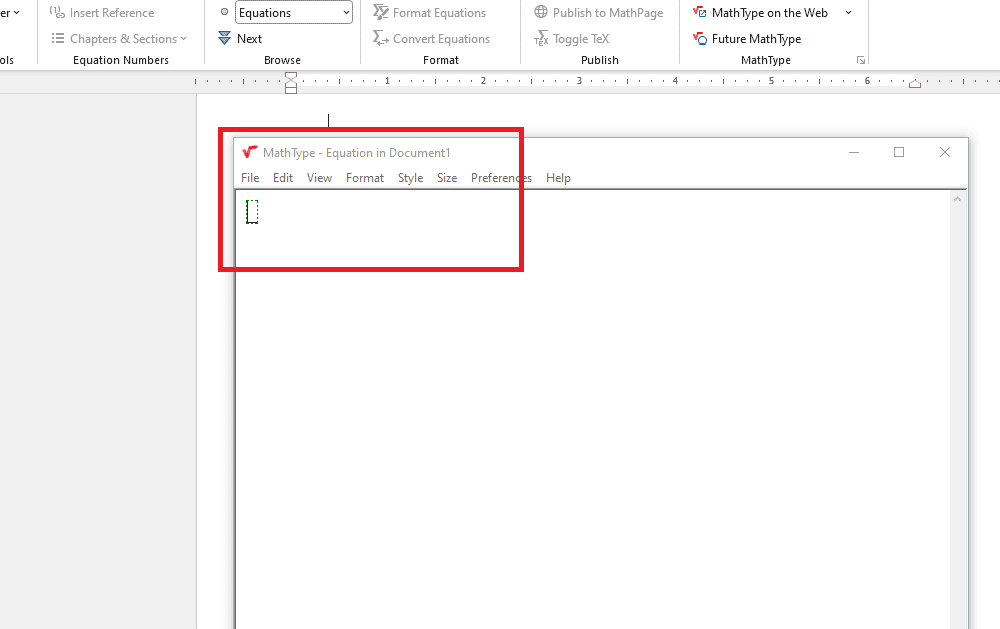Open the Format menu in MathType

(365, 178)
